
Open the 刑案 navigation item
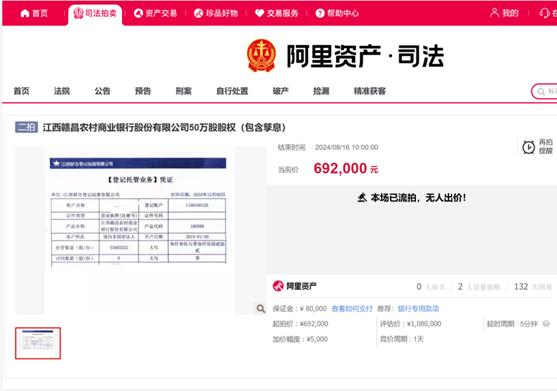click(x=184, y=91)
